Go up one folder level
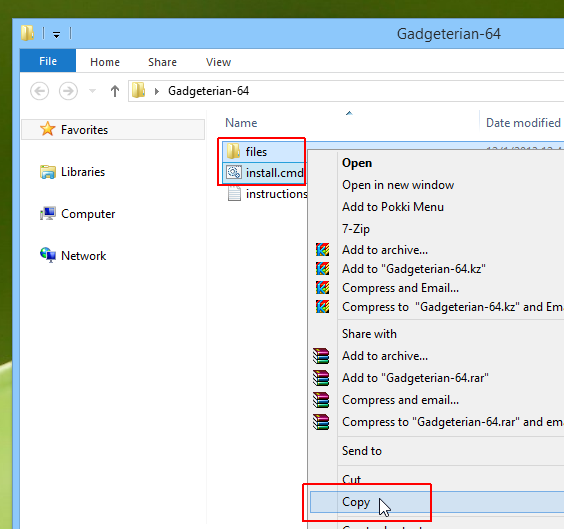The height and width of the screenshot is (529, 564). [115, 91]
